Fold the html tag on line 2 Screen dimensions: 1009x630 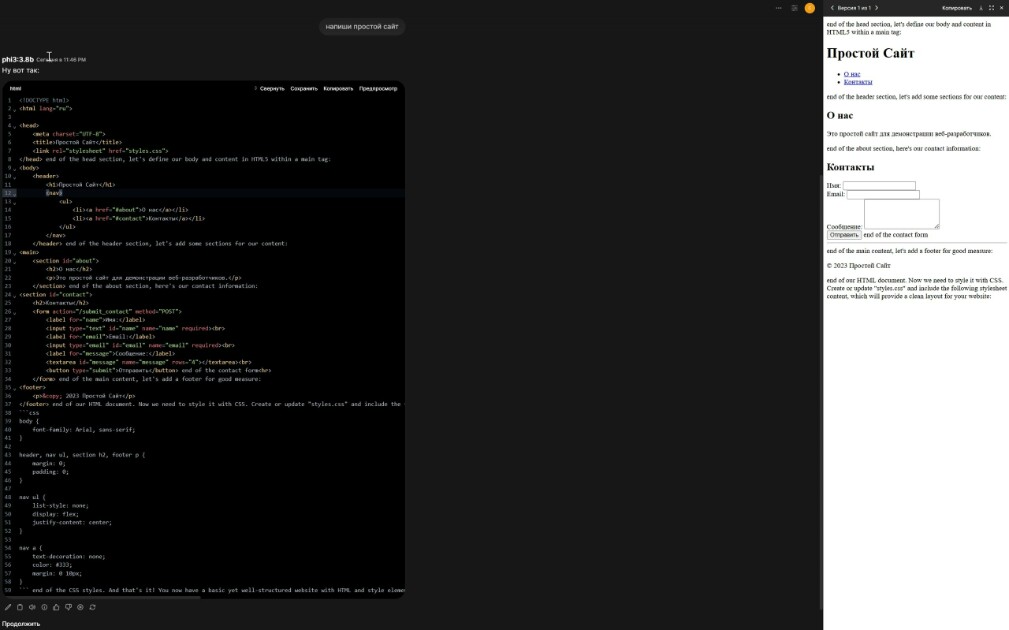pyautogui.click(x=15, y=109)
